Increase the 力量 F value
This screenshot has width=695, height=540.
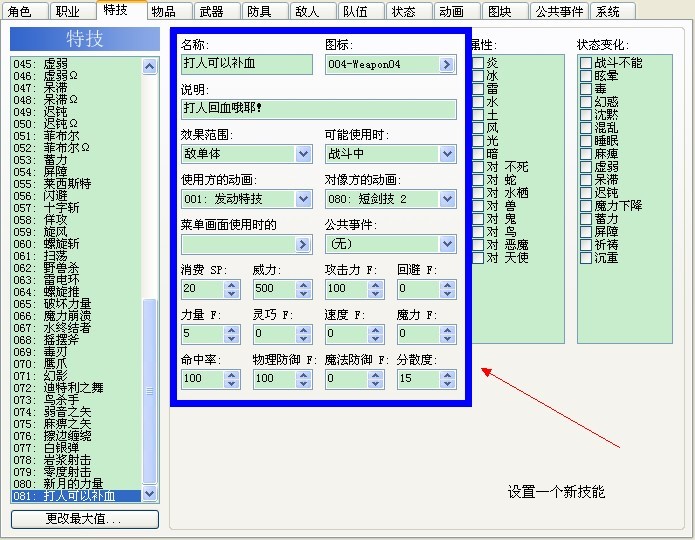point(231,330)
